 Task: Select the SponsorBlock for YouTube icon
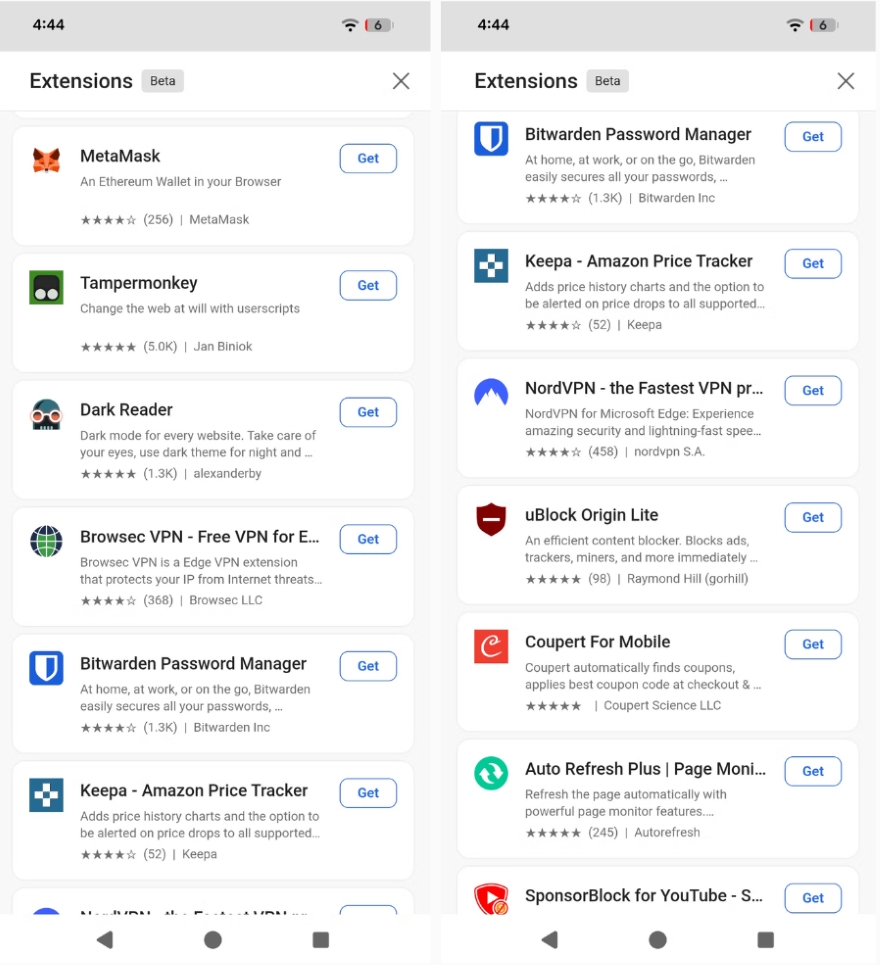click(x=491, y=898)
